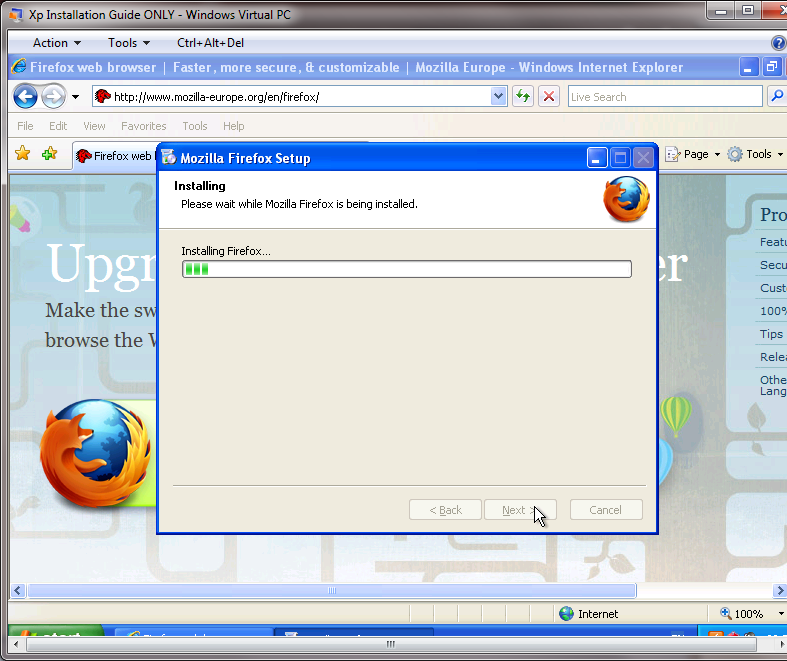Click Virtual PC bottom scroll left arrow

(x=16, y=644)
